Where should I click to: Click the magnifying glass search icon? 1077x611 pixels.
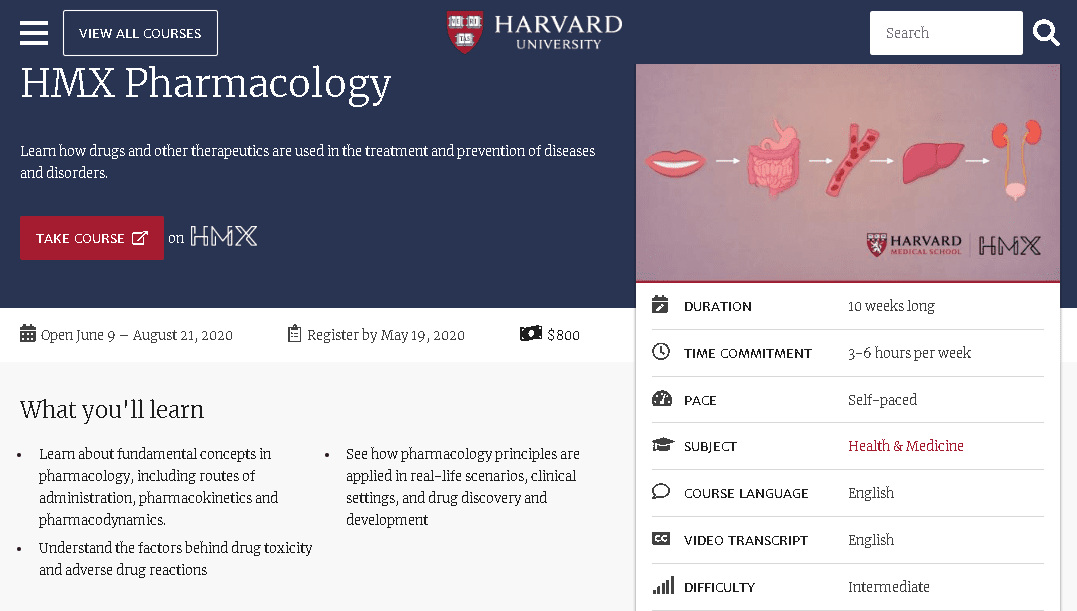point(1046,33)
